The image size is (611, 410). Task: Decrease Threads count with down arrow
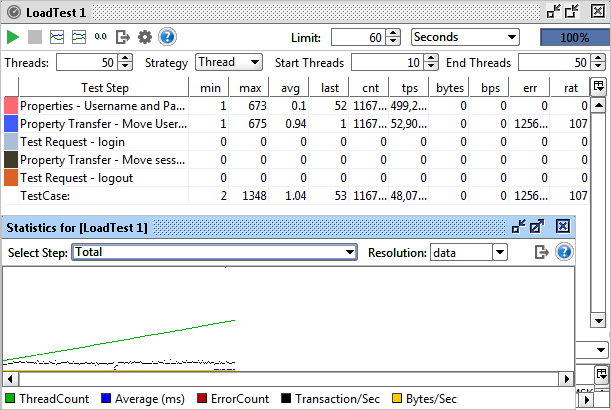125,67
